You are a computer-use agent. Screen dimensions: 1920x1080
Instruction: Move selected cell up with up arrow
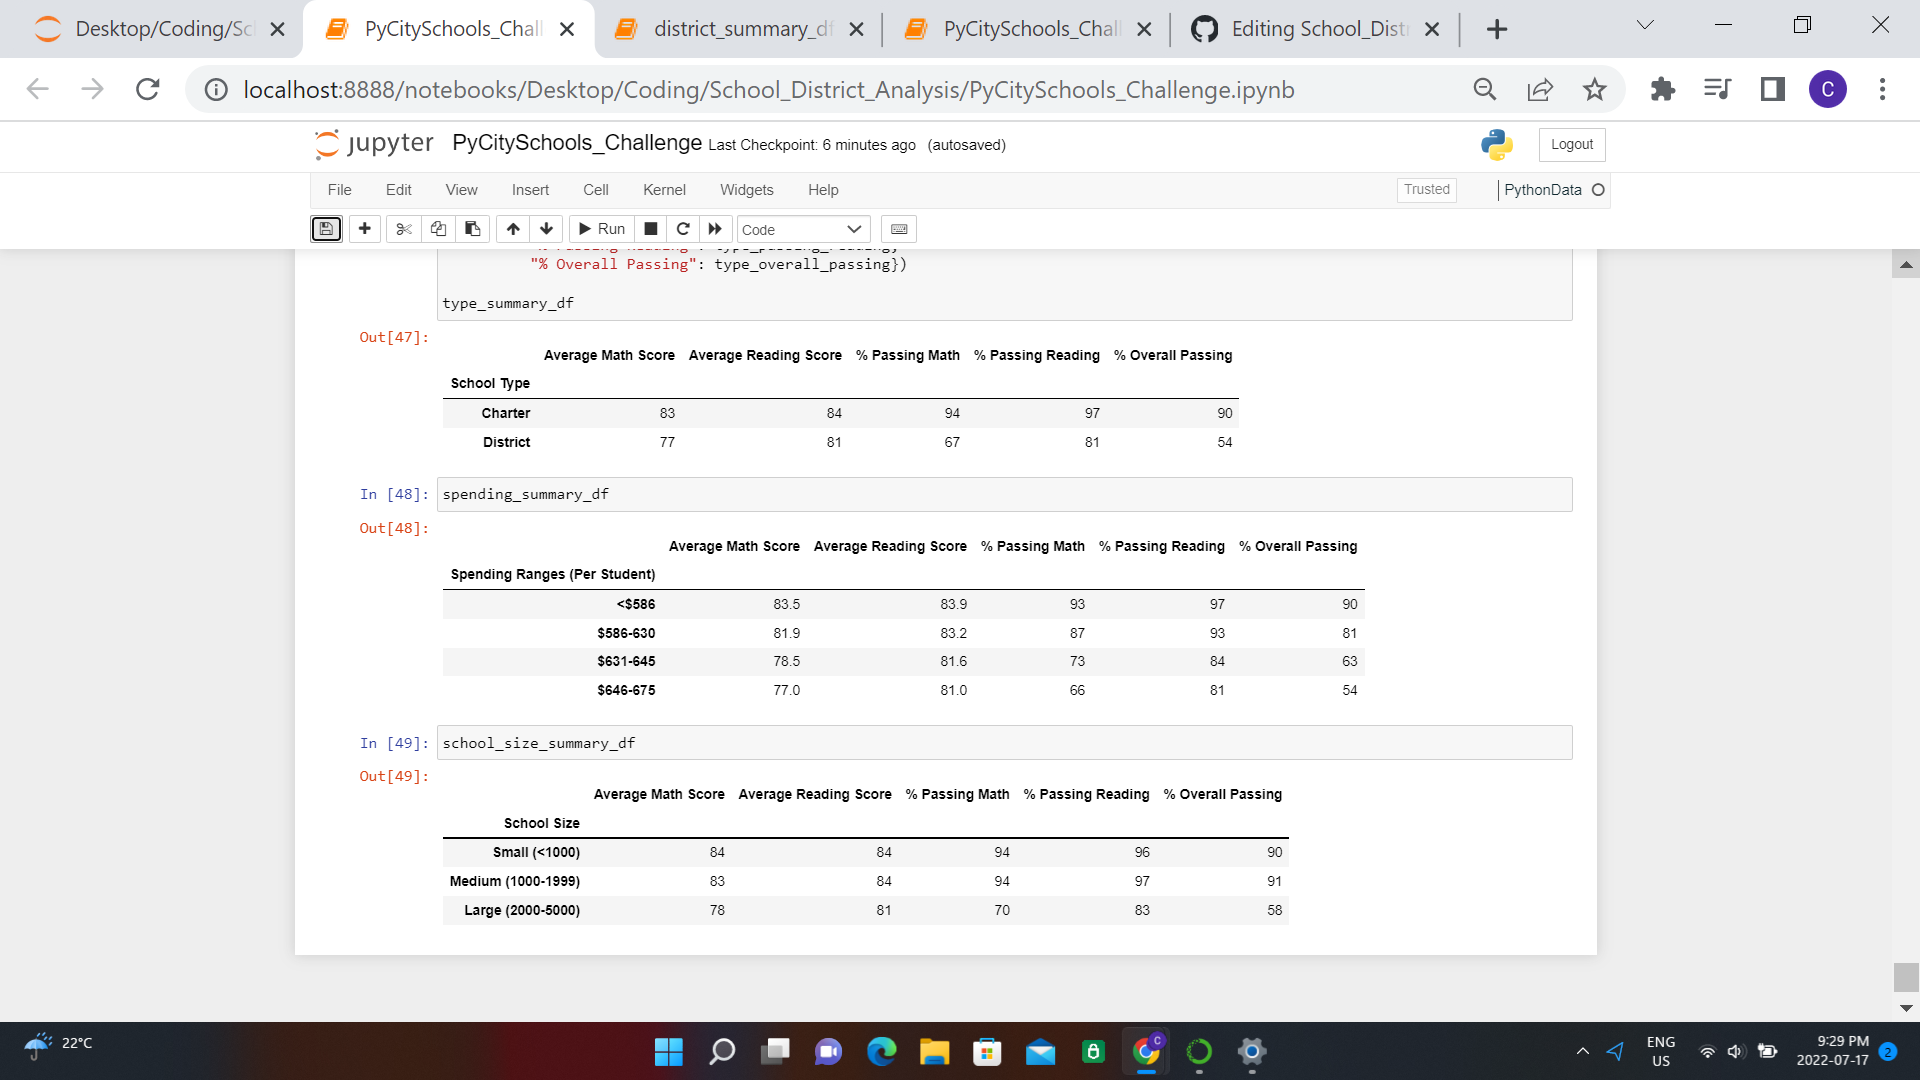(x=513, y=229)
